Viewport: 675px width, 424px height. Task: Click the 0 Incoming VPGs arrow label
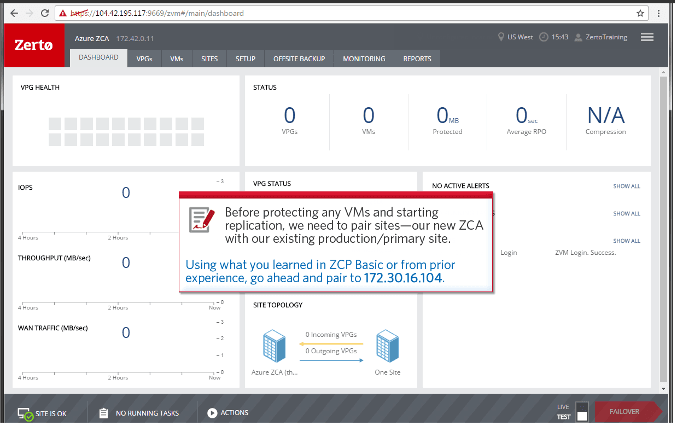331,334
